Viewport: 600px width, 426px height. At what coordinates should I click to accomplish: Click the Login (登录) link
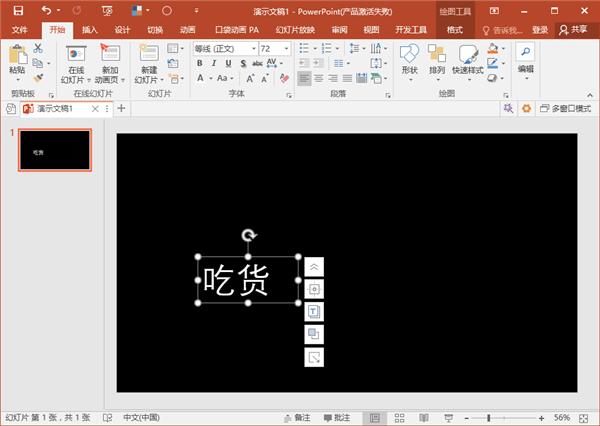540,30
